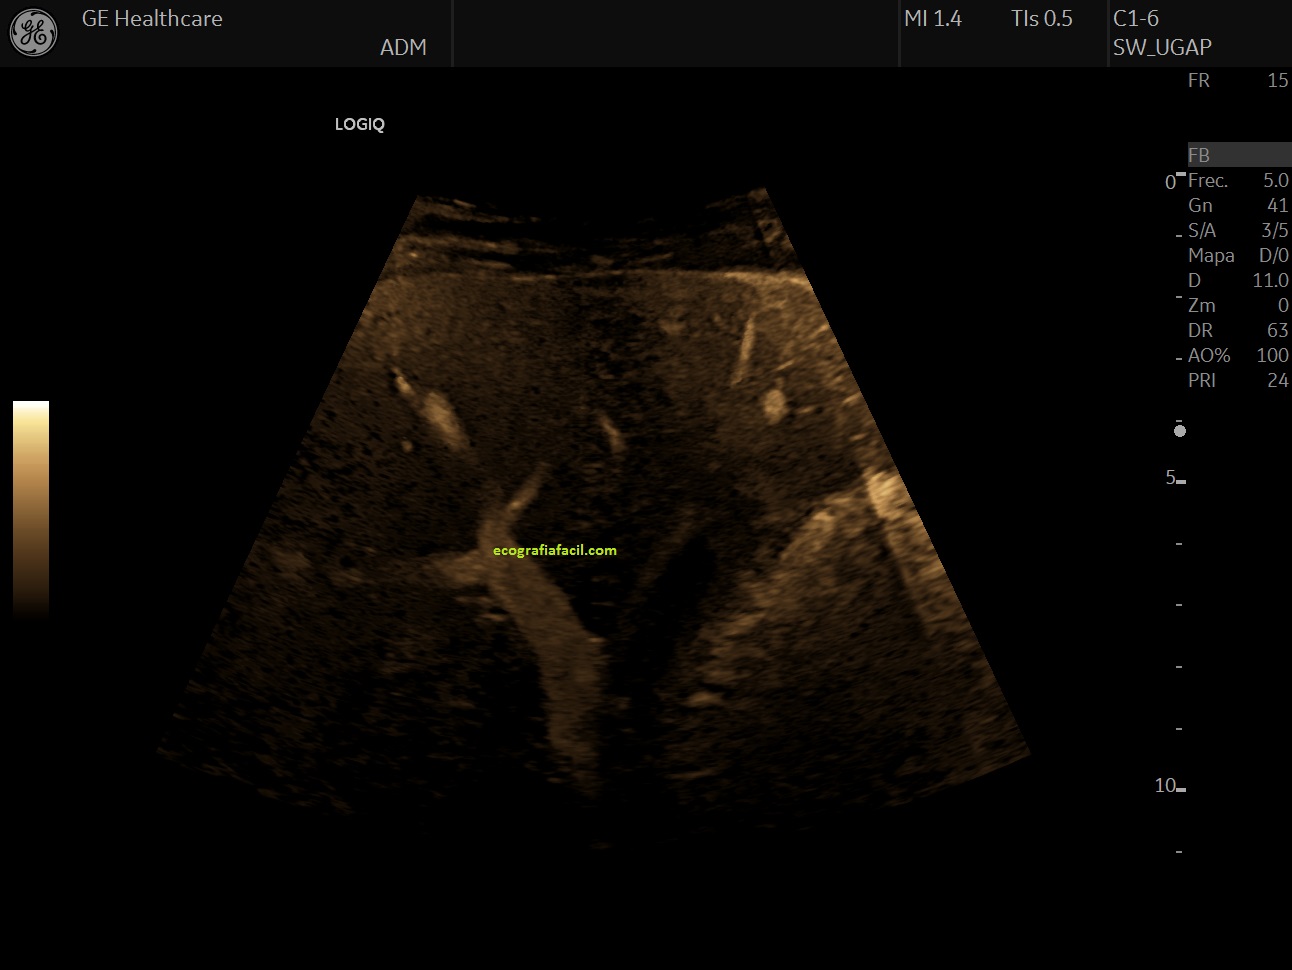This screenshot has width=1292, height=970.
Task: Click the S/A 3/5 setting
Action: coord(1238,231)
